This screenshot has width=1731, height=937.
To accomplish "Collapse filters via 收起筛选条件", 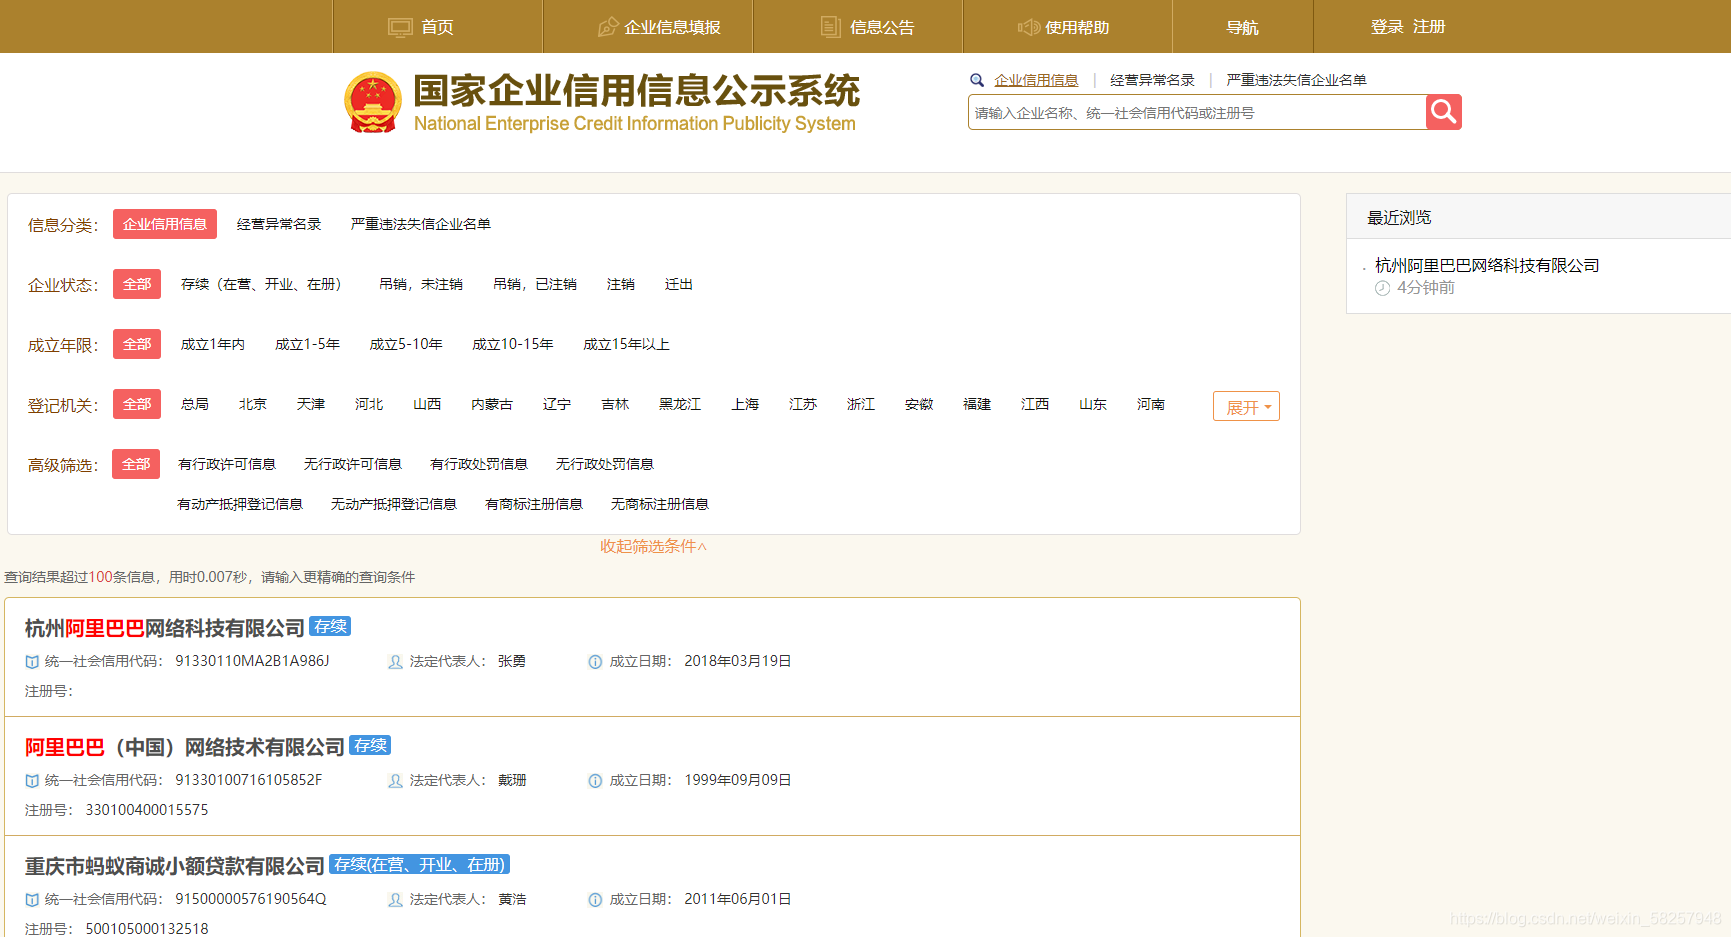I will pos(652,547).
